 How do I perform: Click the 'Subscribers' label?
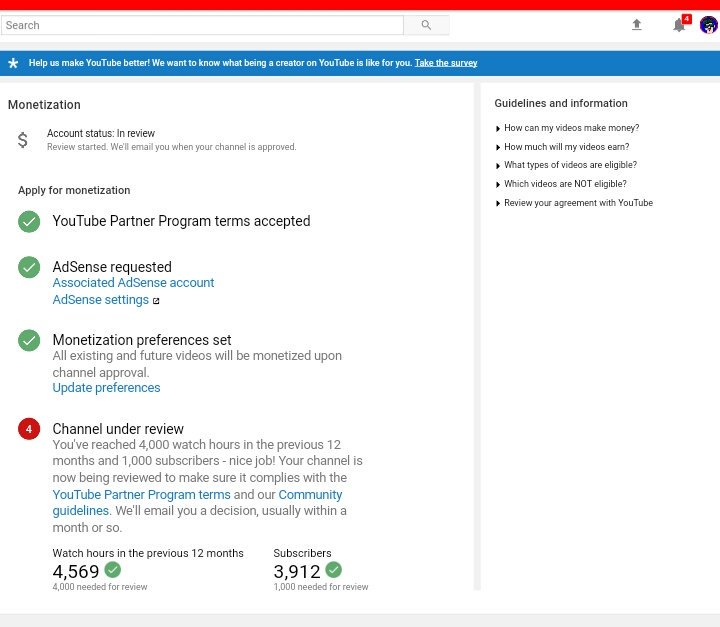tap(302, 553)
